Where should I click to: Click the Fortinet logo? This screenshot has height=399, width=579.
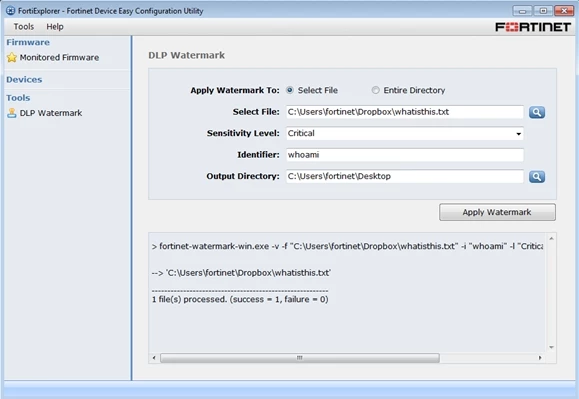pos(533,27)
